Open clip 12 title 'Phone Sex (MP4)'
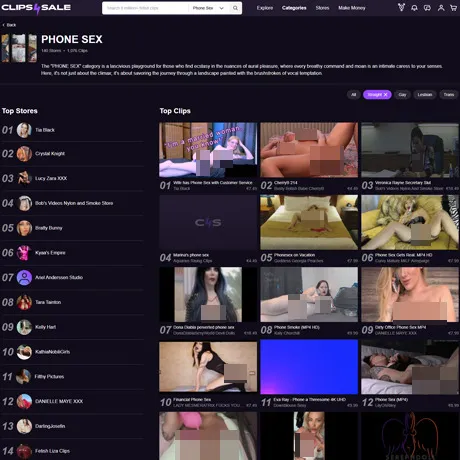The height and width of the screenshot is (460, 460). point(391,399)
